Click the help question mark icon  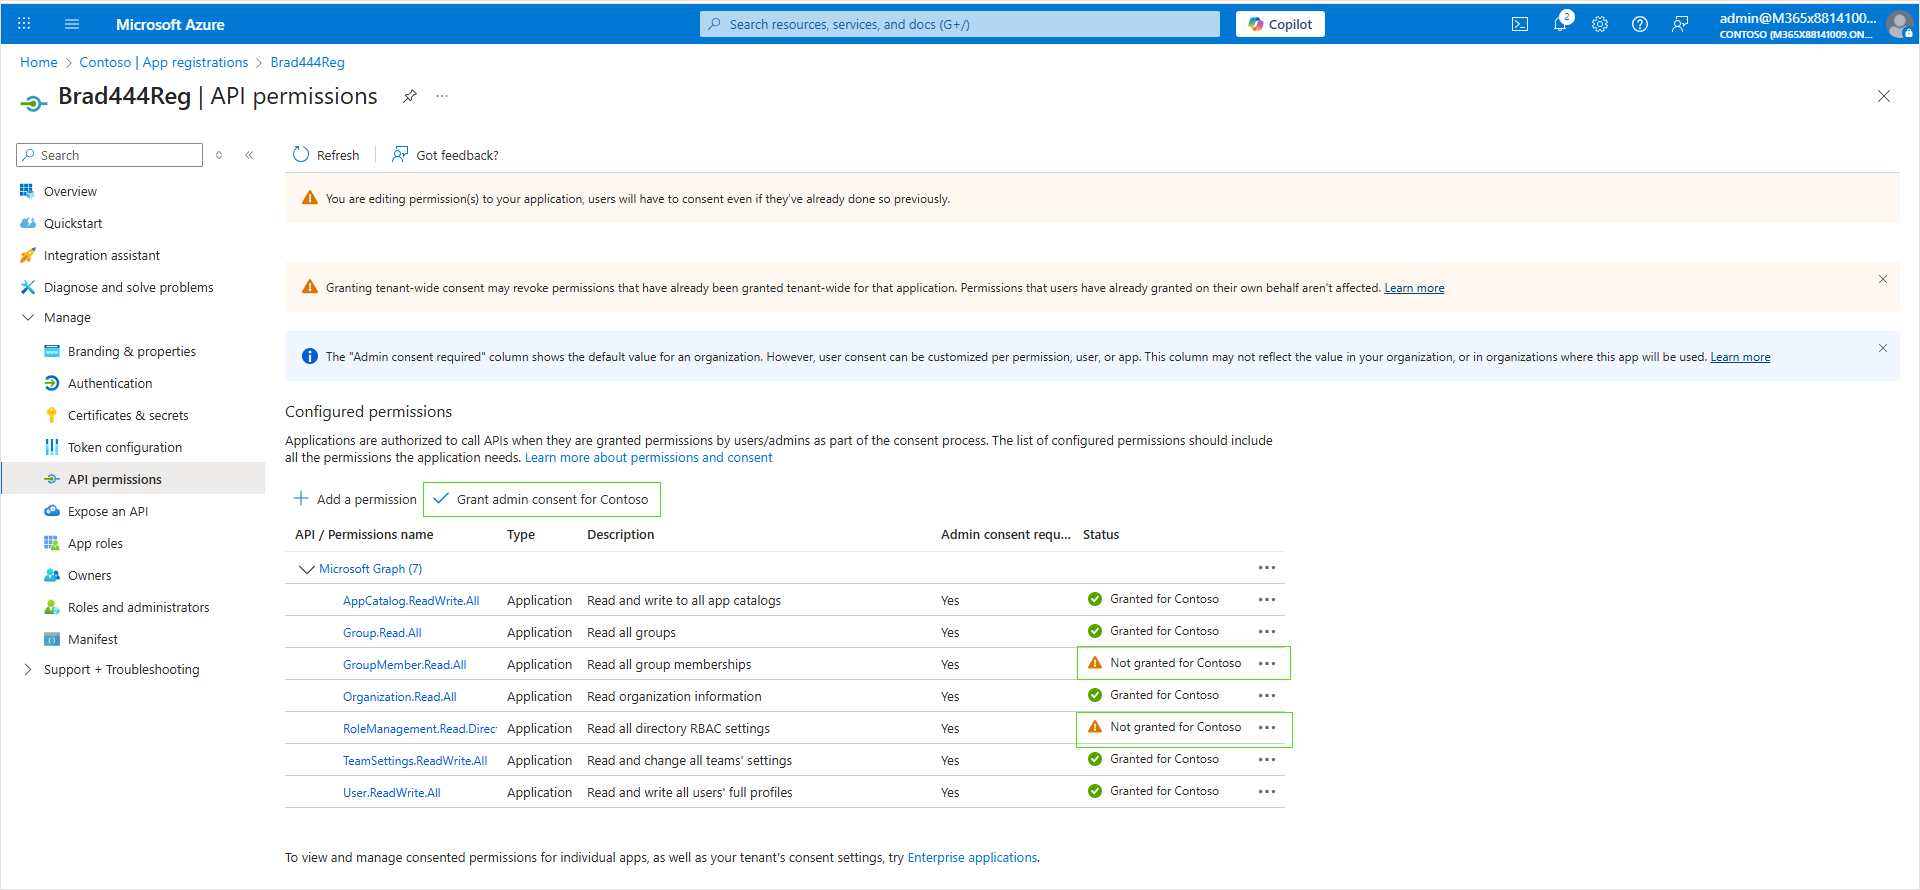click(1640, 24)
